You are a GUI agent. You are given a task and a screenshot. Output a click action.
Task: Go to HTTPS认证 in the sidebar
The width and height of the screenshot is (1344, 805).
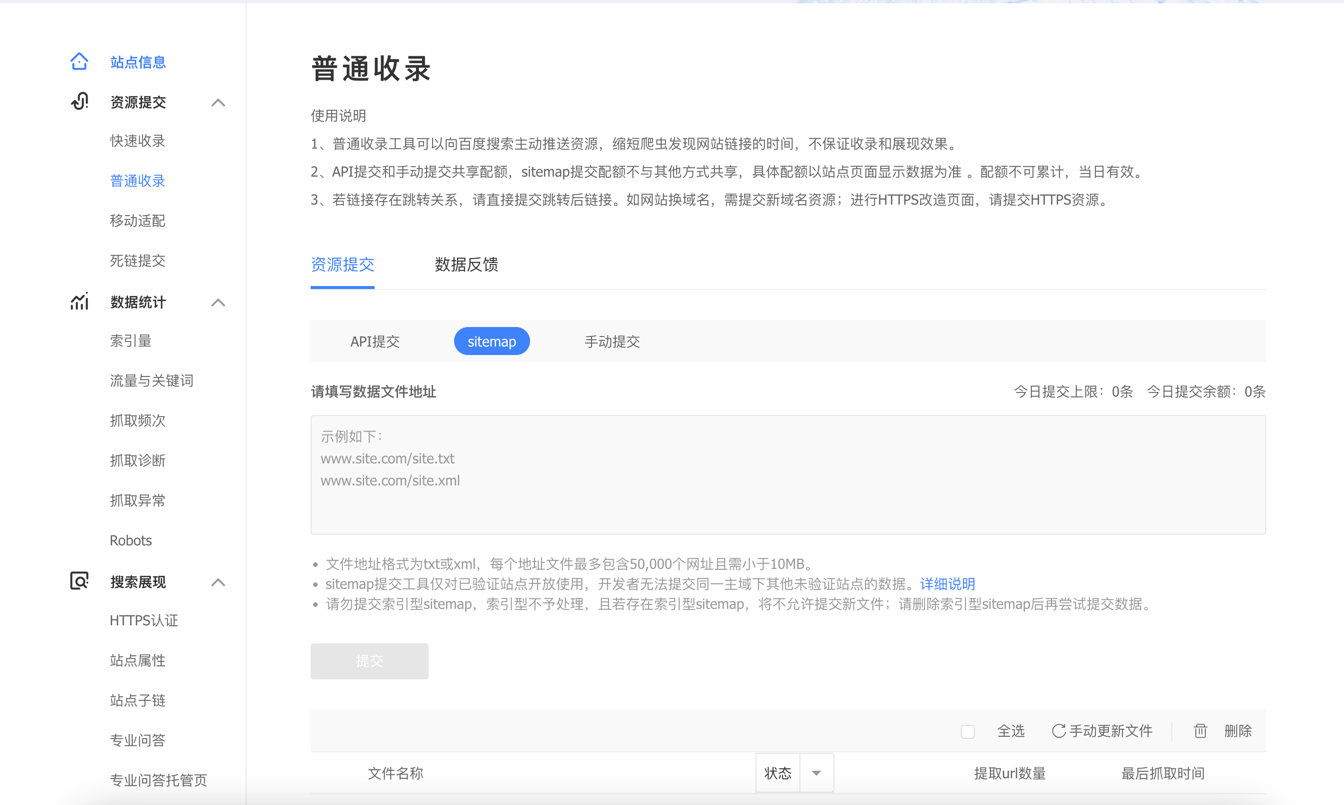click(144, 621)
